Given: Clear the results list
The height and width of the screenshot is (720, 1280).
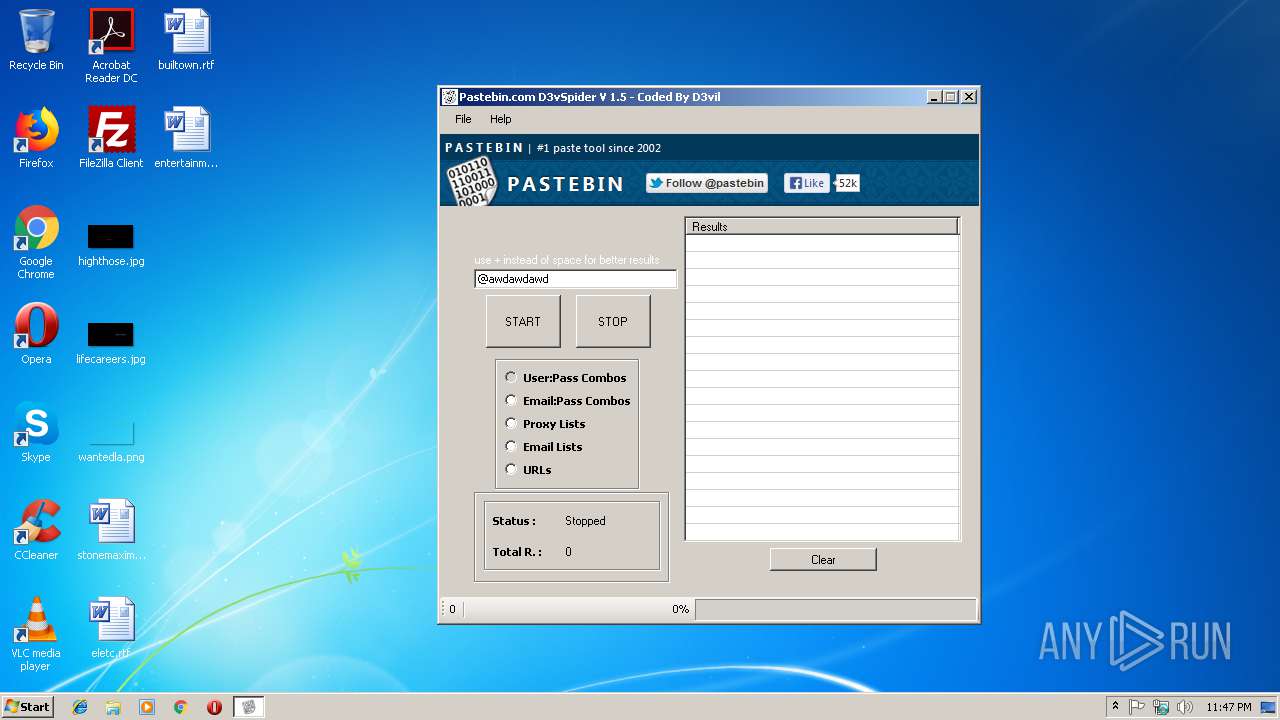Looking at the screenshot, I should click(823, 559).
